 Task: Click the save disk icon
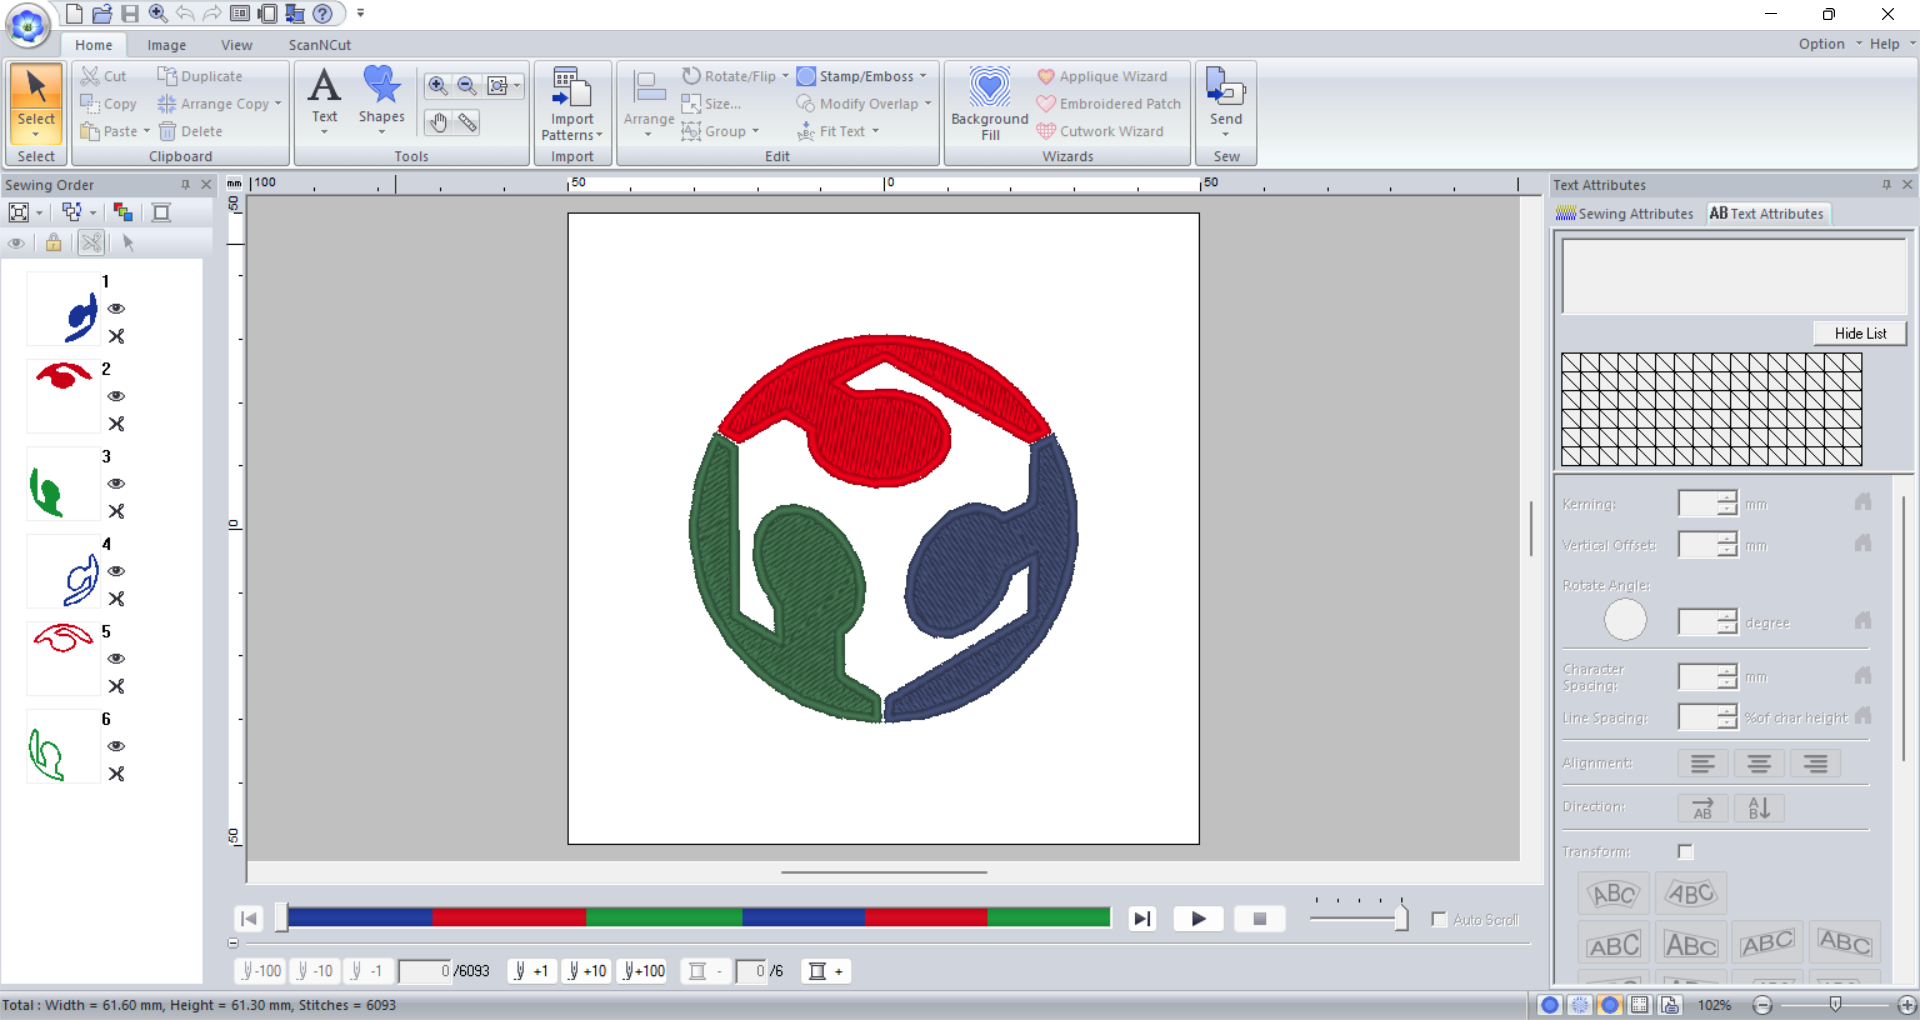(x=130, y=13)
